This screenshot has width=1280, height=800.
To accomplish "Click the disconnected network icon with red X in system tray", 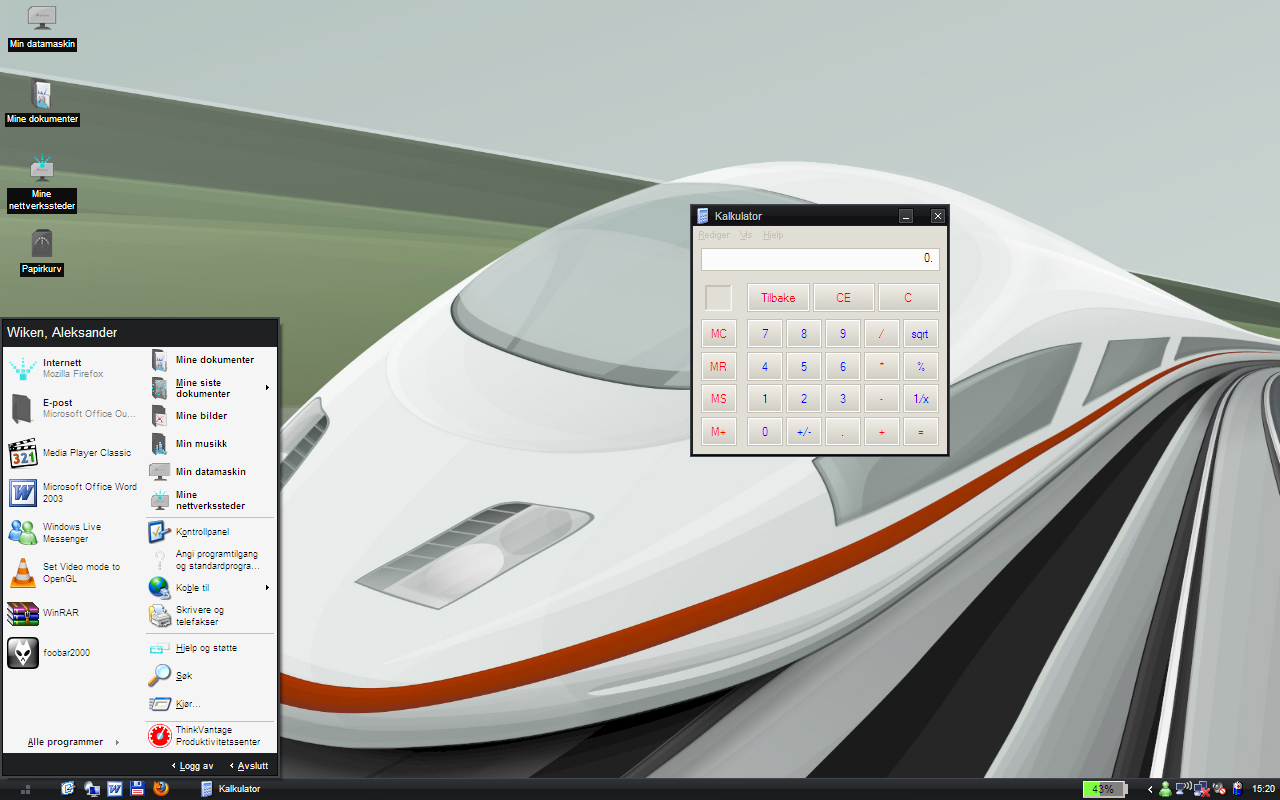I will tap(1201, 789).
